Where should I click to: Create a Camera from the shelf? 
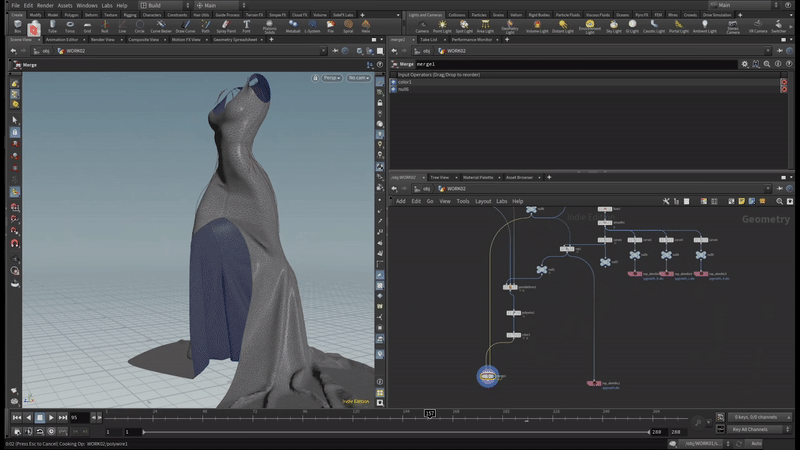[x=421, y=26]
